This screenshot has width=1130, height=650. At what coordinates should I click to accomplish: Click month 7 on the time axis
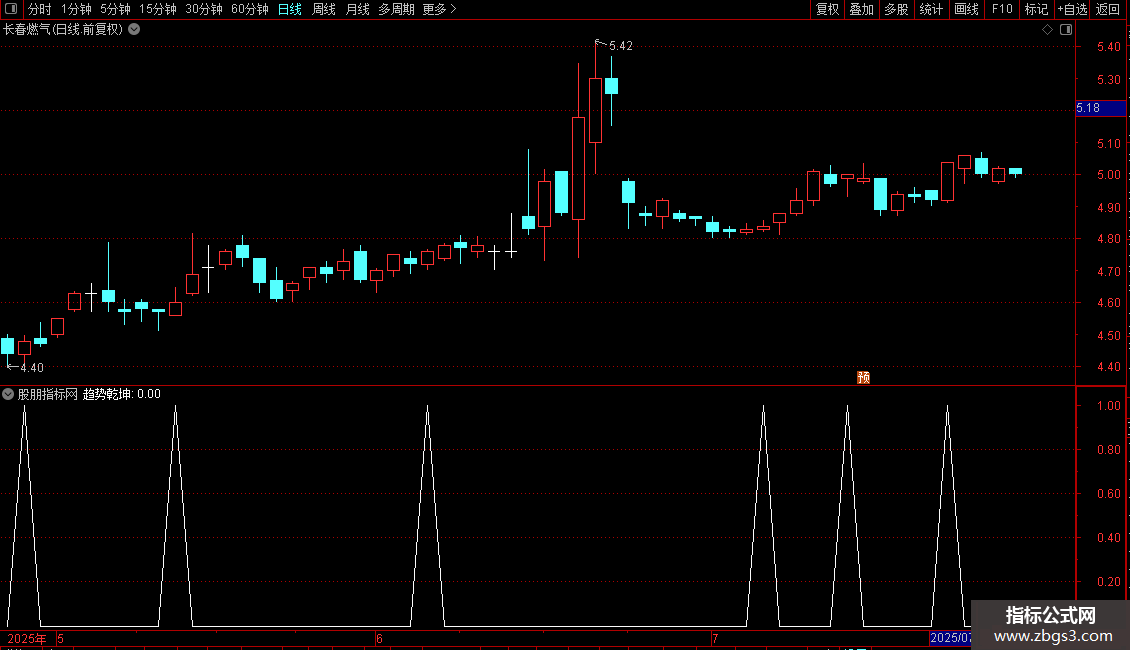point(715,638)
